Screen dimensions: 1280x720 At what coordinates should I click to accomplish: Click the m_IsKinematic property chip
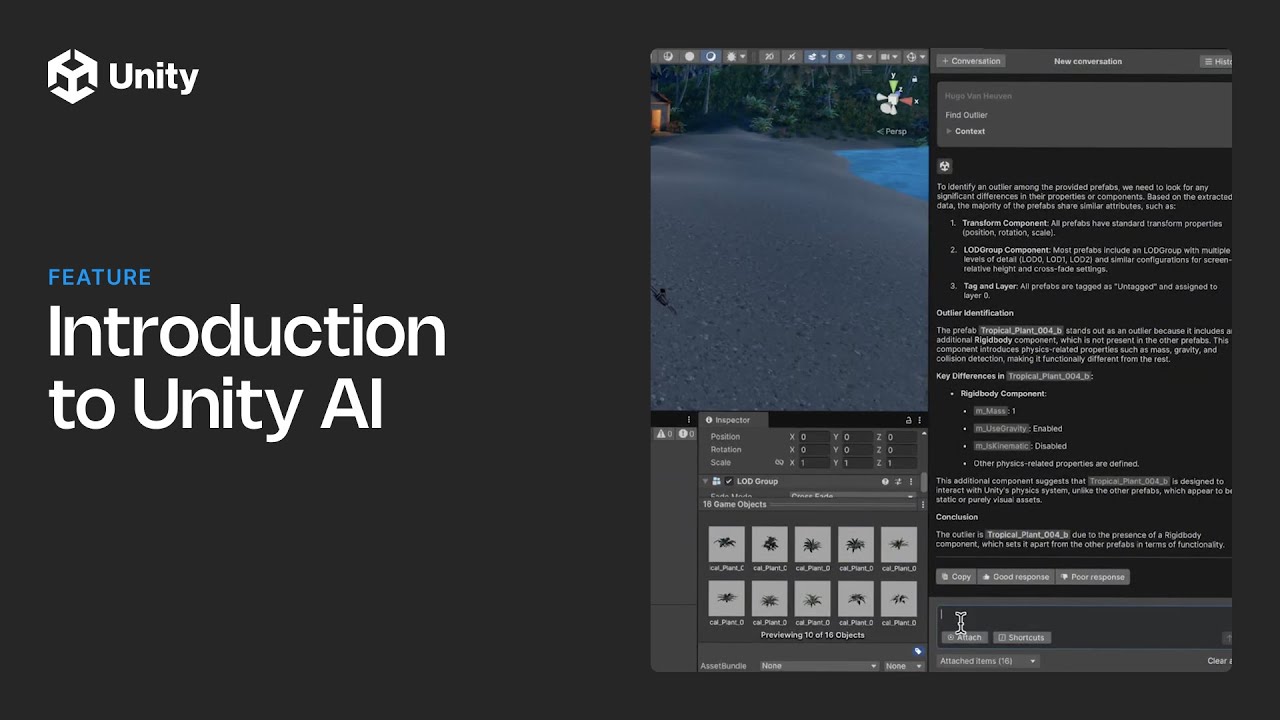pyautogui.click(x=1003, y=446)
